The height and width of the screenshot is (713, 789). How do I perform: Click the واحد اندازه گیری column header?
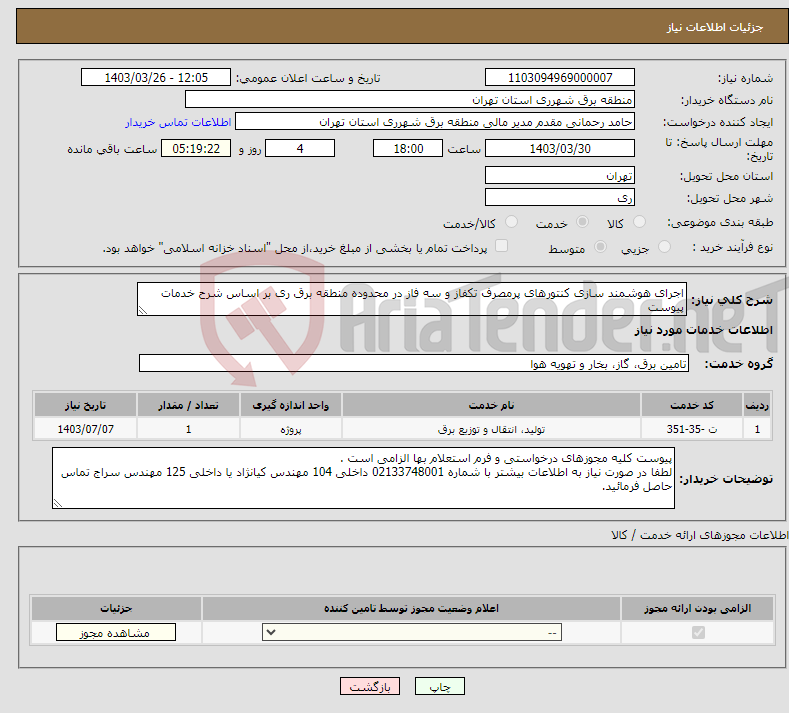point(291,405)
